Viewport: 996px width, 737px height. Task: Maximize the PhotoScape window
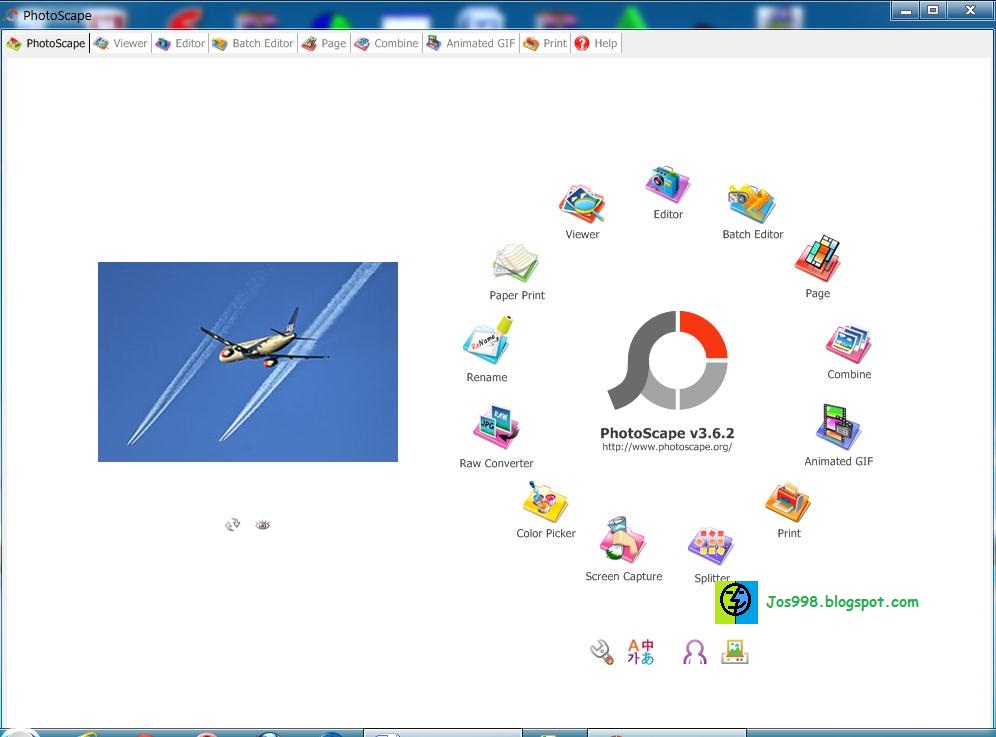coord(933,10)
